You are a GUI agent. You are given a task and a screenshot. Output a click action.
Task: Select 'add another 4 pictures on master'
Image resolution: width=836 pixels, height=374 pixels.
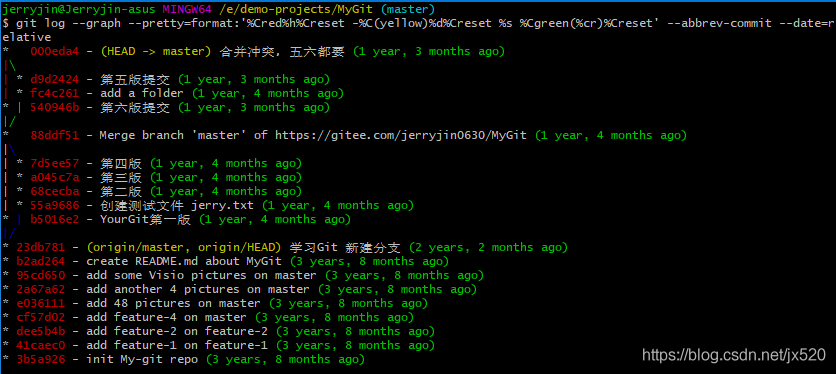coord(197,289)
